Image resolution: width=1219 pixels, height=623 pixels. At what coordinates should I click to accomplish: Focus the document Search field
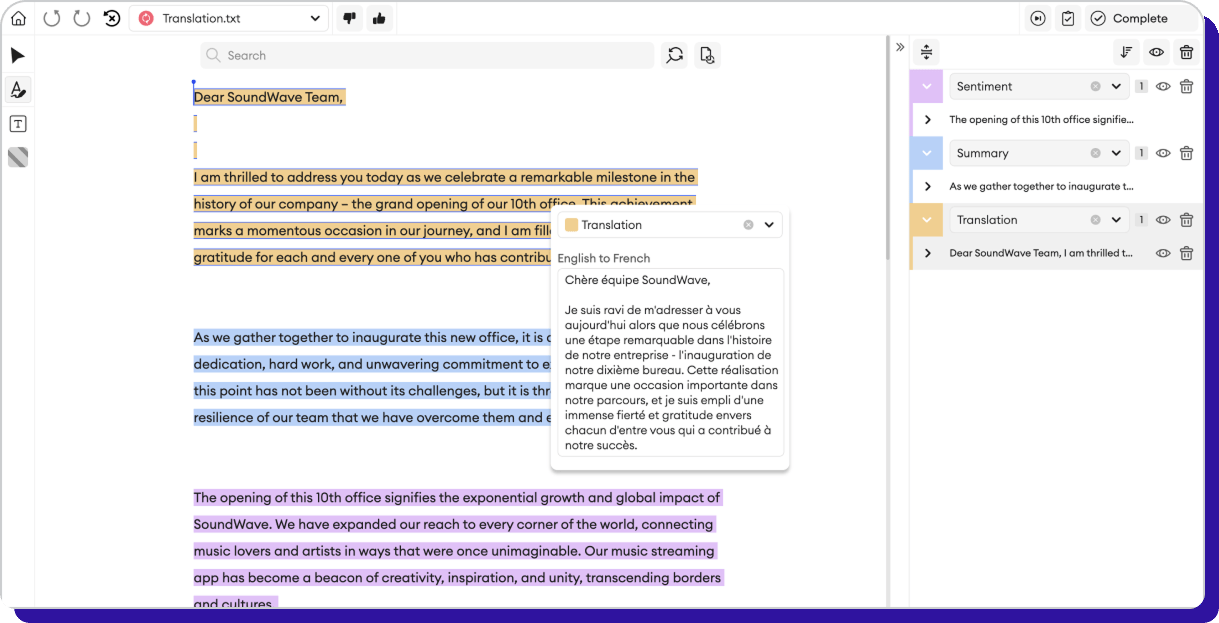[427, 55]
